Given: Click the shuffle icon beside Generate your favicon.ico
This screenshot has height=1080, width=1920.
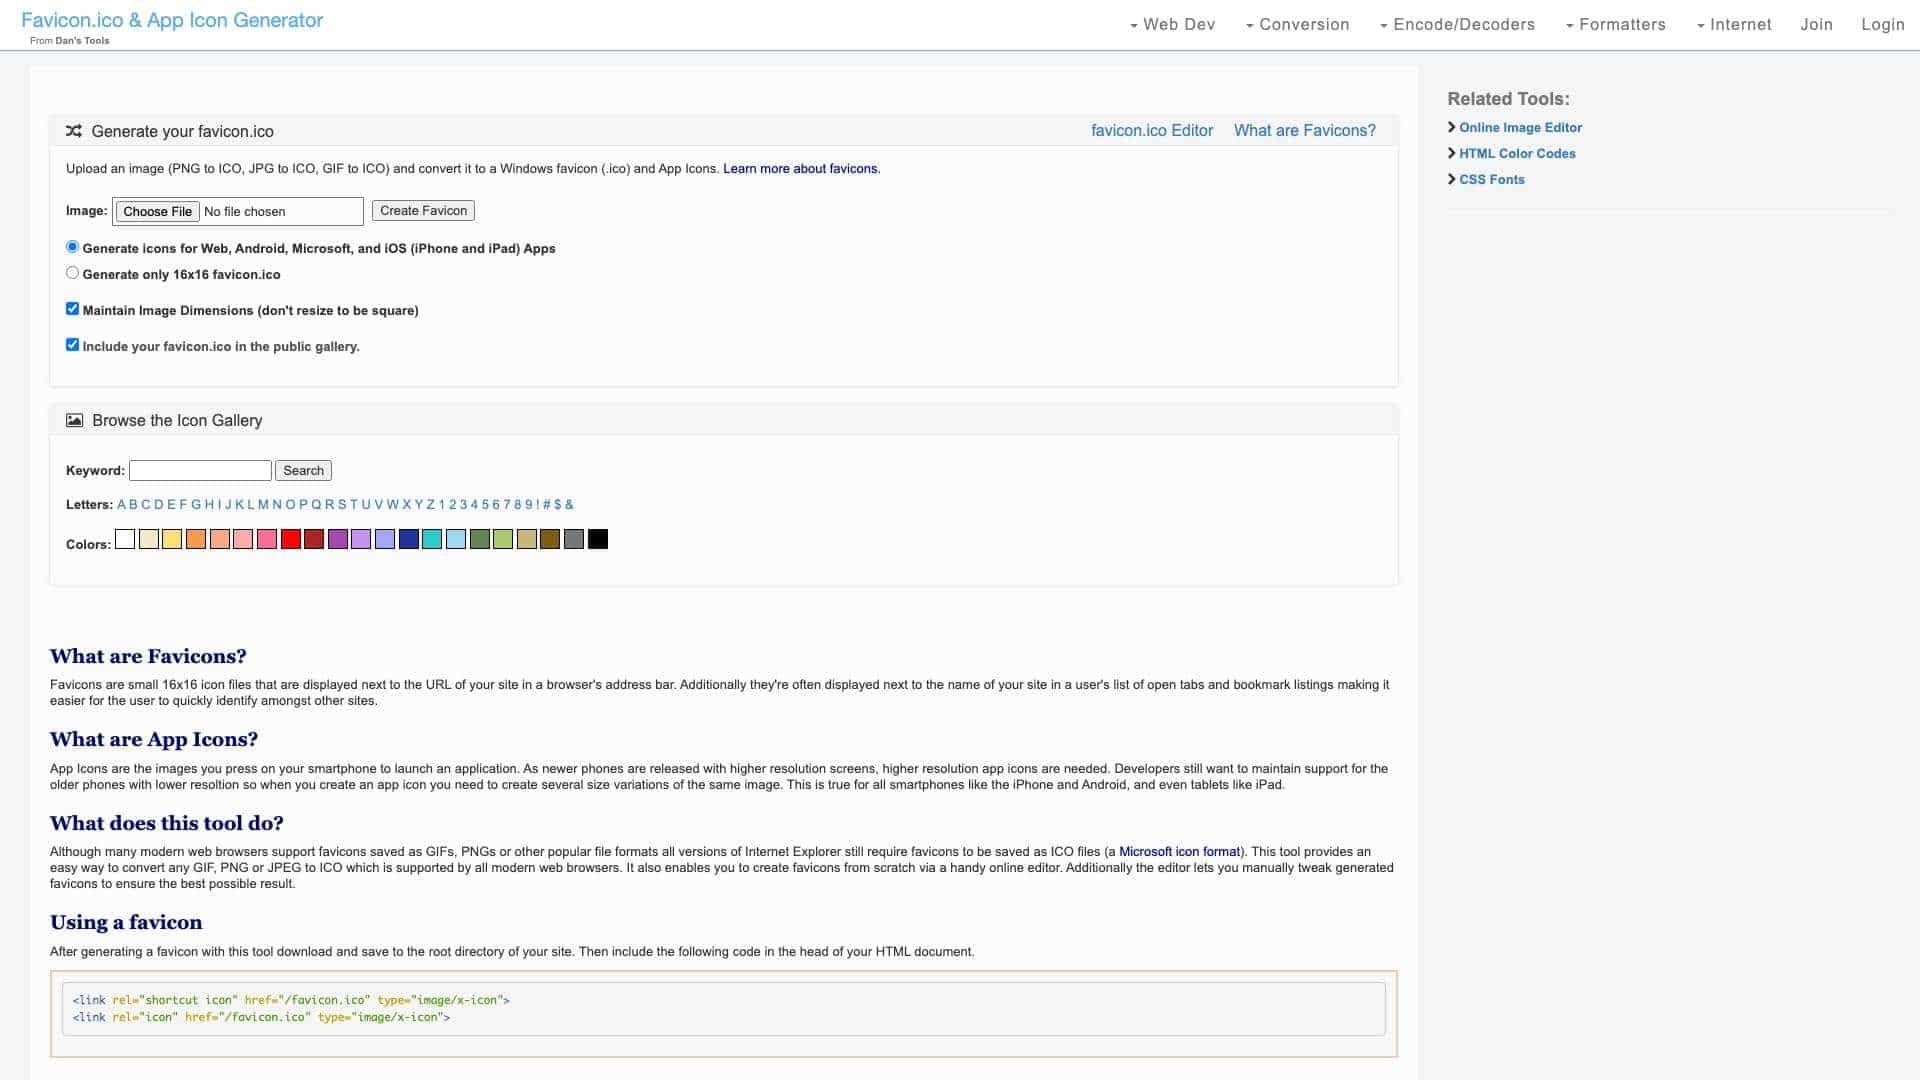Looking at the screenshot, I should [x=73, y=131].
